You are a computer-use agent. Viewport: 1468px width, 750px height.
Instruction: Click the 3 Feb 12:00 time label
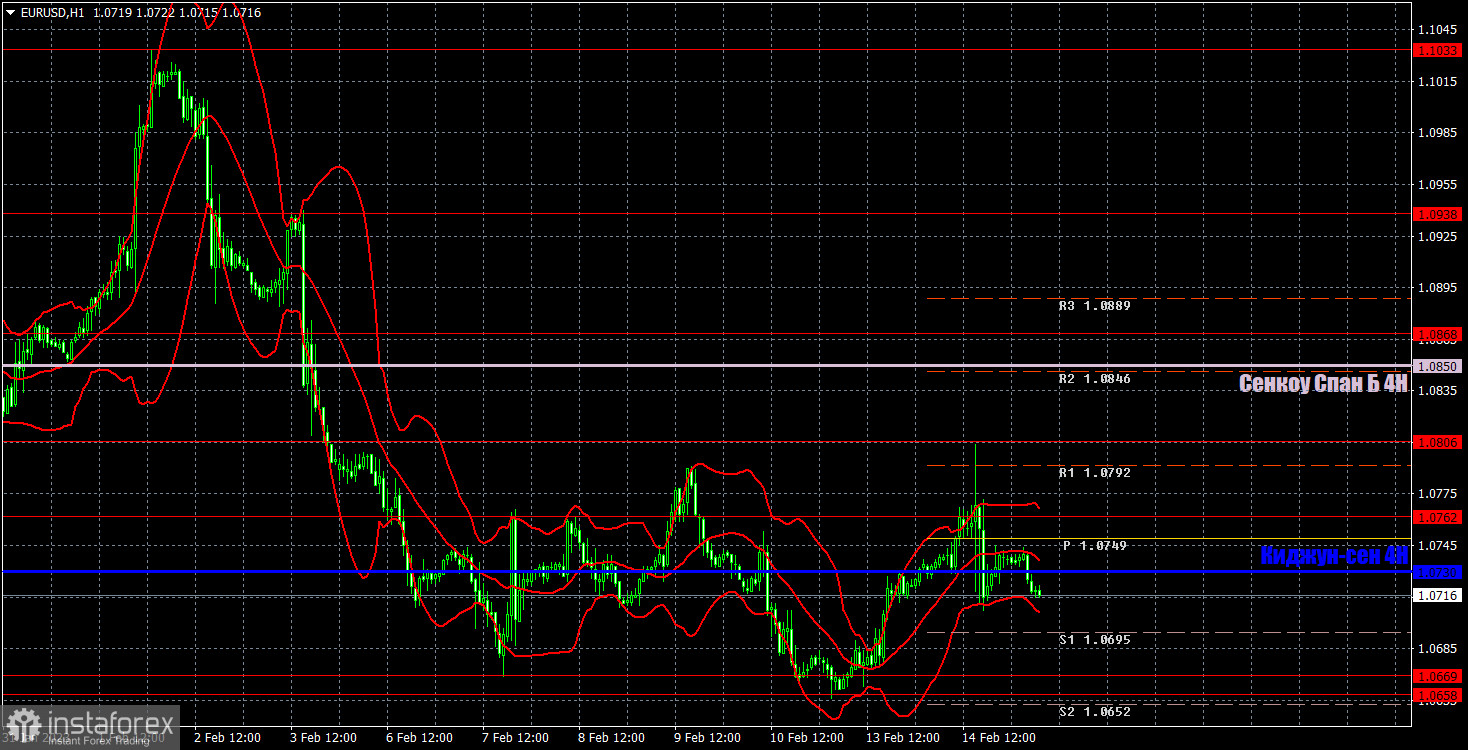coord(323,738)
